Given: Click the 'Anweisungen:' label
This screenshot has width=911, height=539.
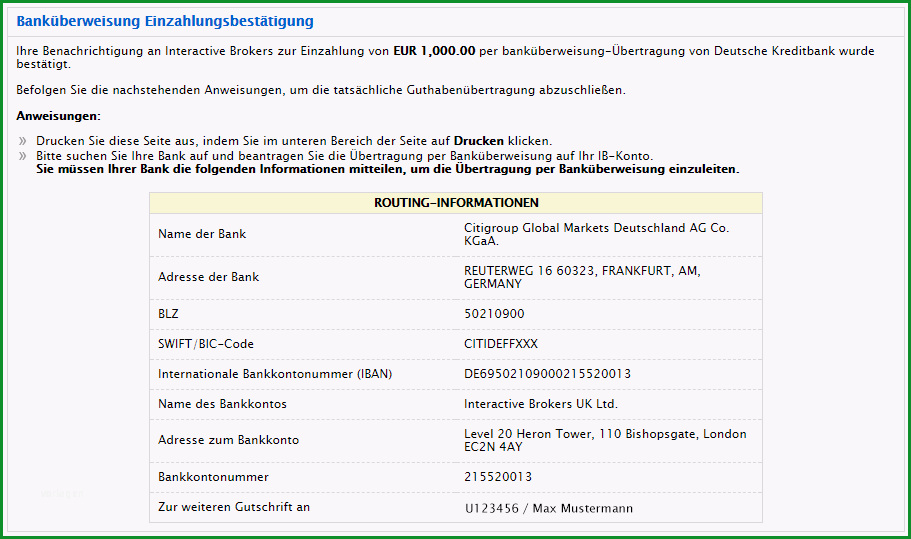Looking at the screenshot, I should pos(58,116).
